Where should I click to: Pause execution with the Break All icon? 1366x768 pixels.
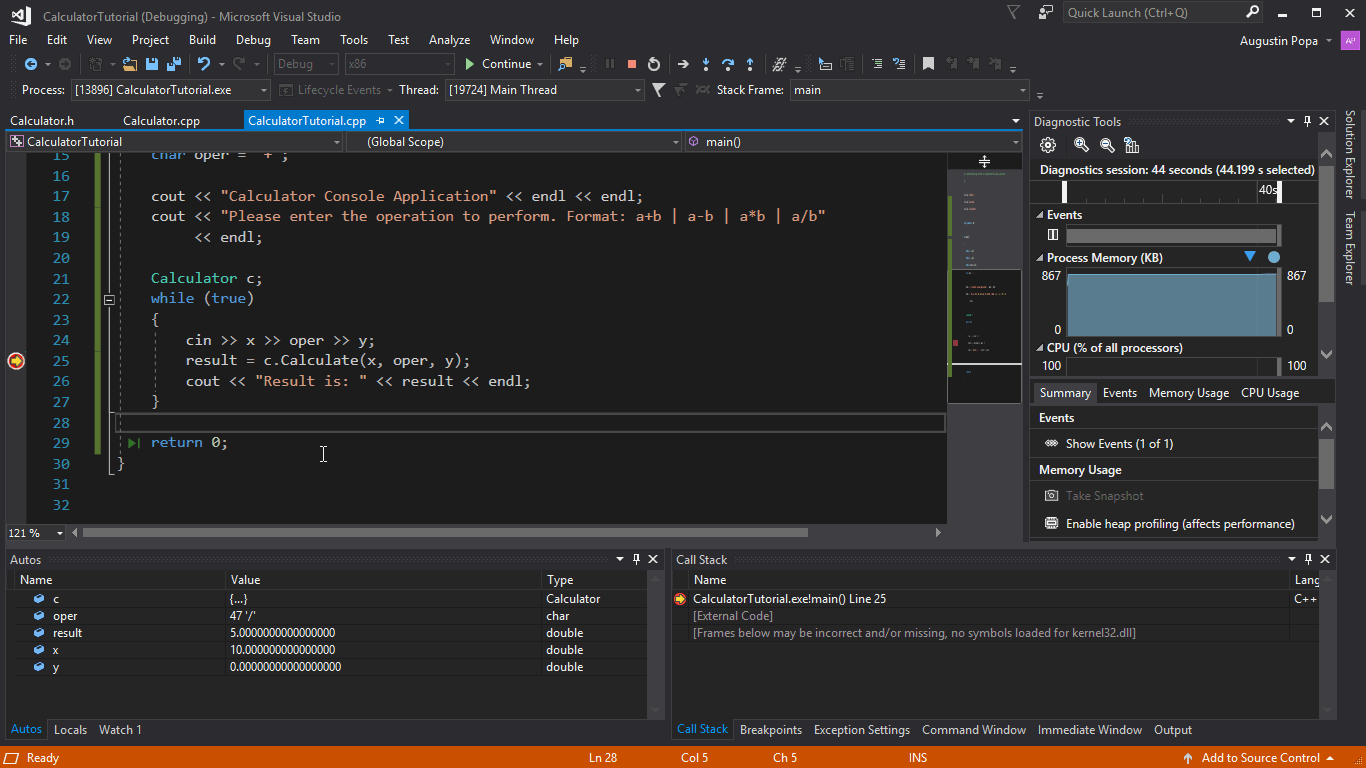[610, 63]
